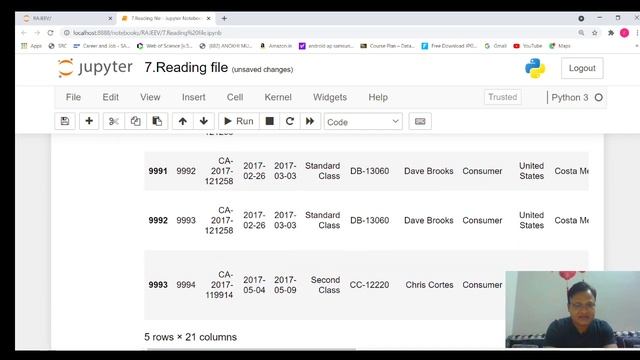
Task: Move selected cell up arrow
Action: point(183,121)
